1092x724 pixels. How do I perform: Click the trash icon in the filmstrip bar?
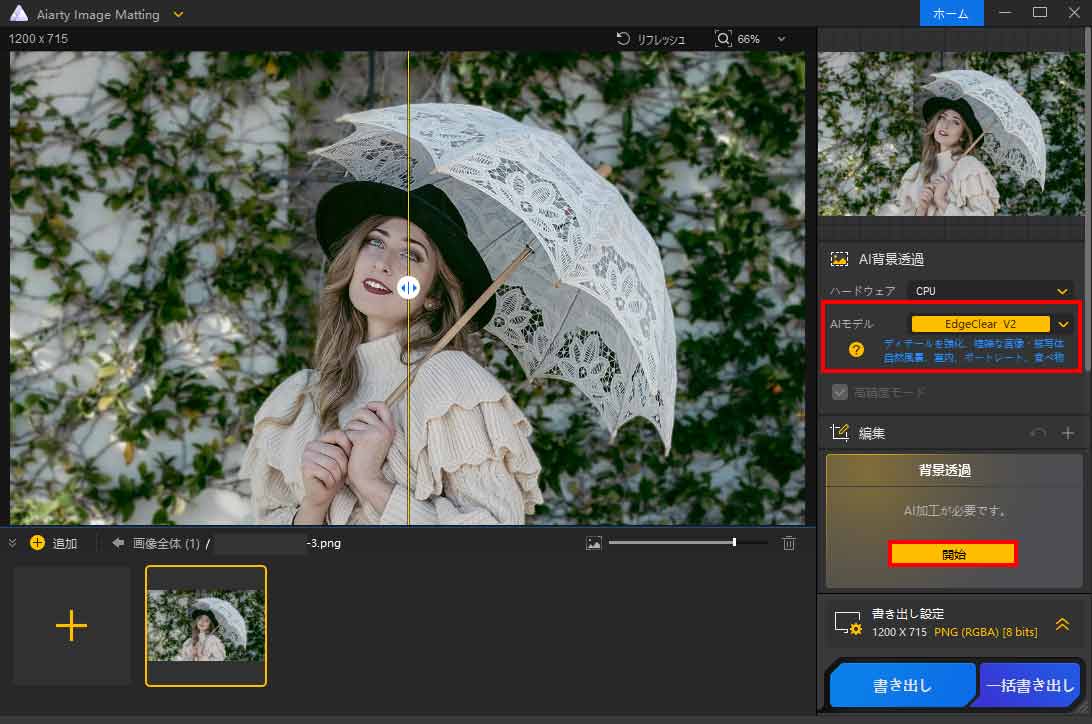(789, 543)
